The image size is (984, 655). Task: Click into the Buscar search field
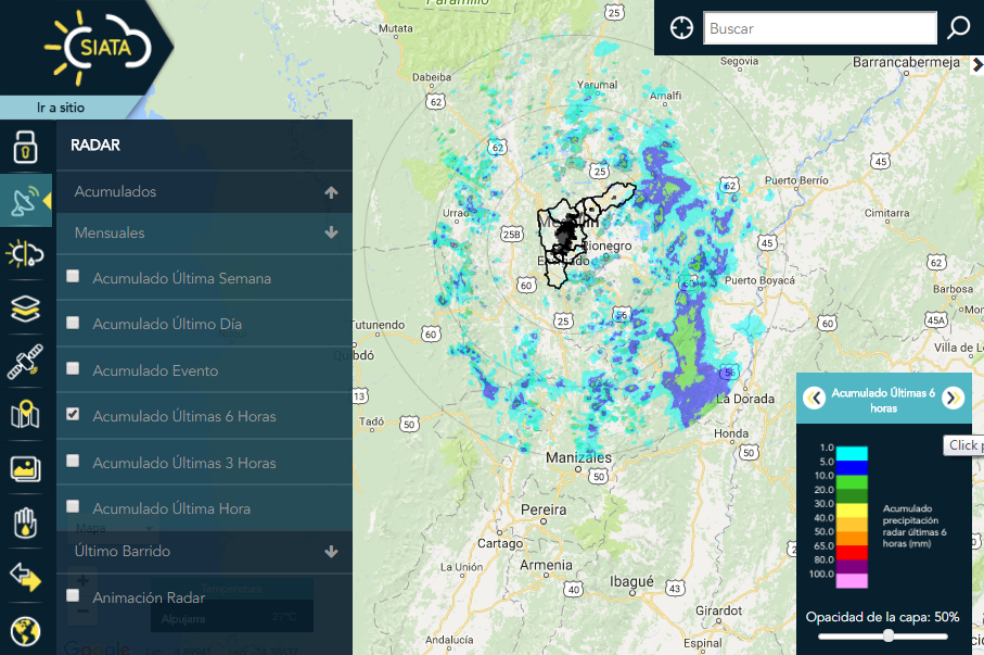click(820, 28)
